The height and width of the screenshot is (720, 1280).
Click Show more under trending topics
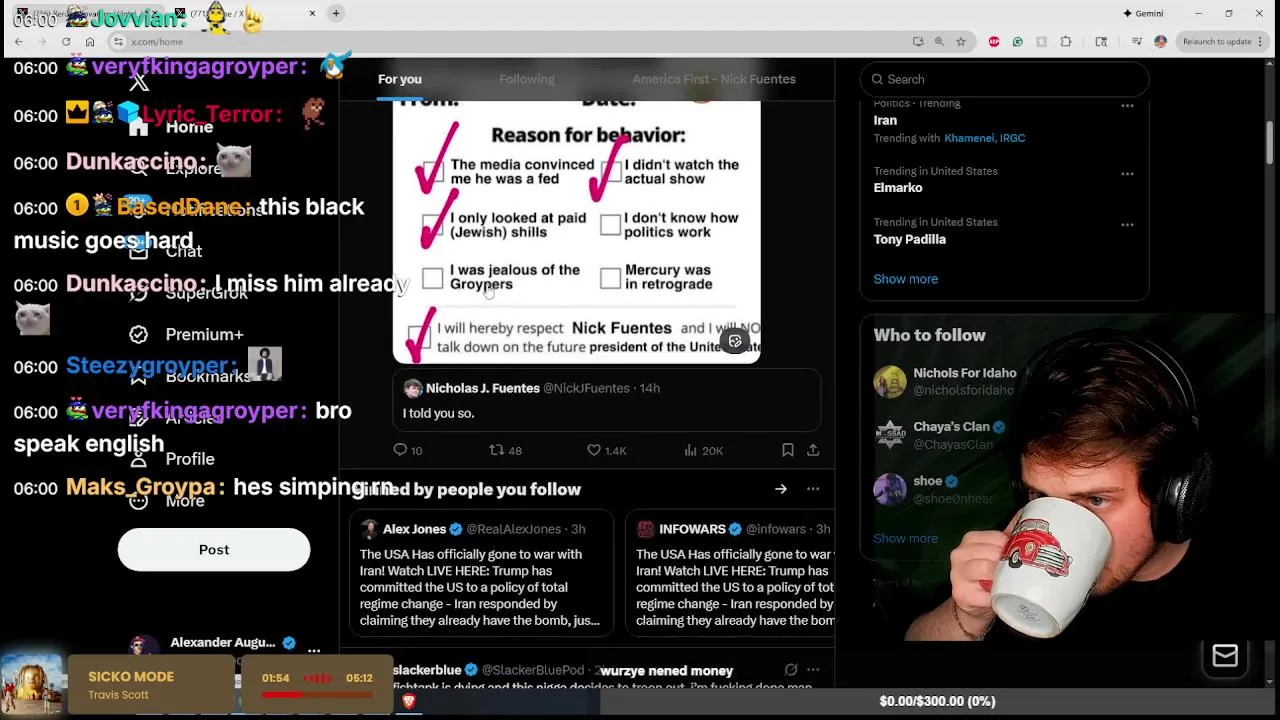(905, 279)
